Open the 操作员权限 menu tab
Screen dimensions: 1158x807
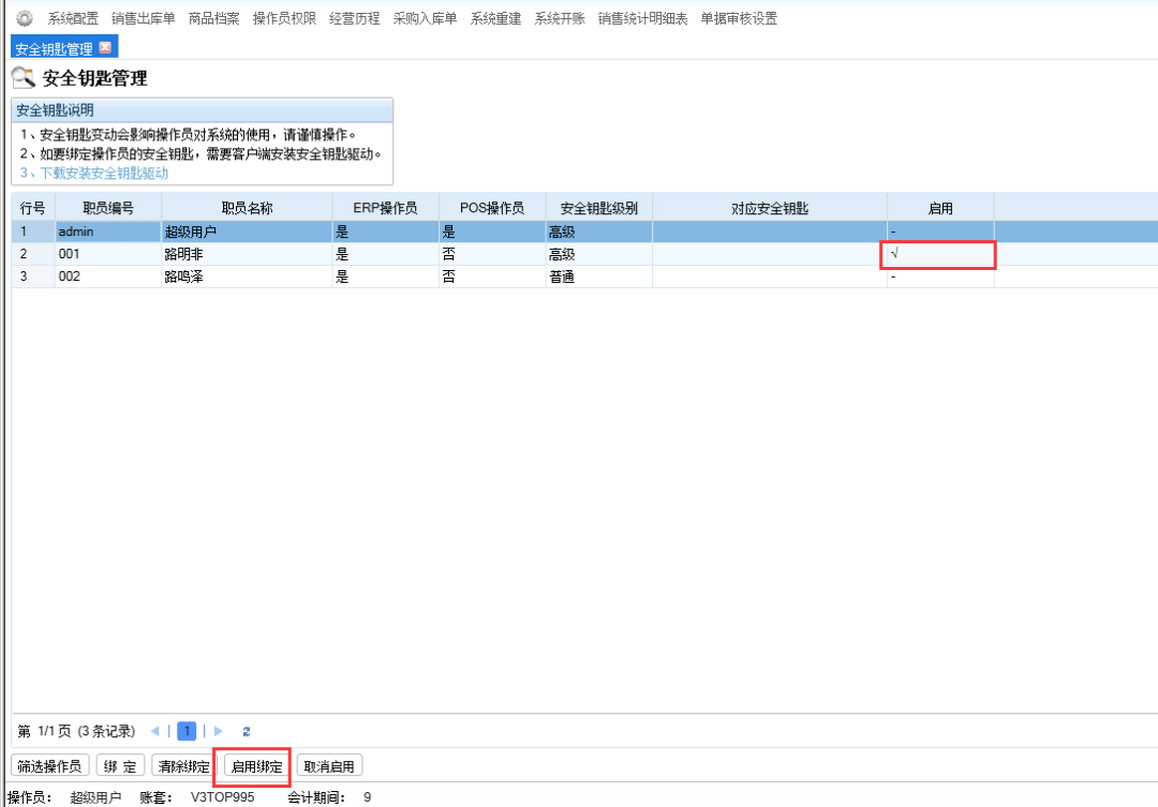click(284, 19)
